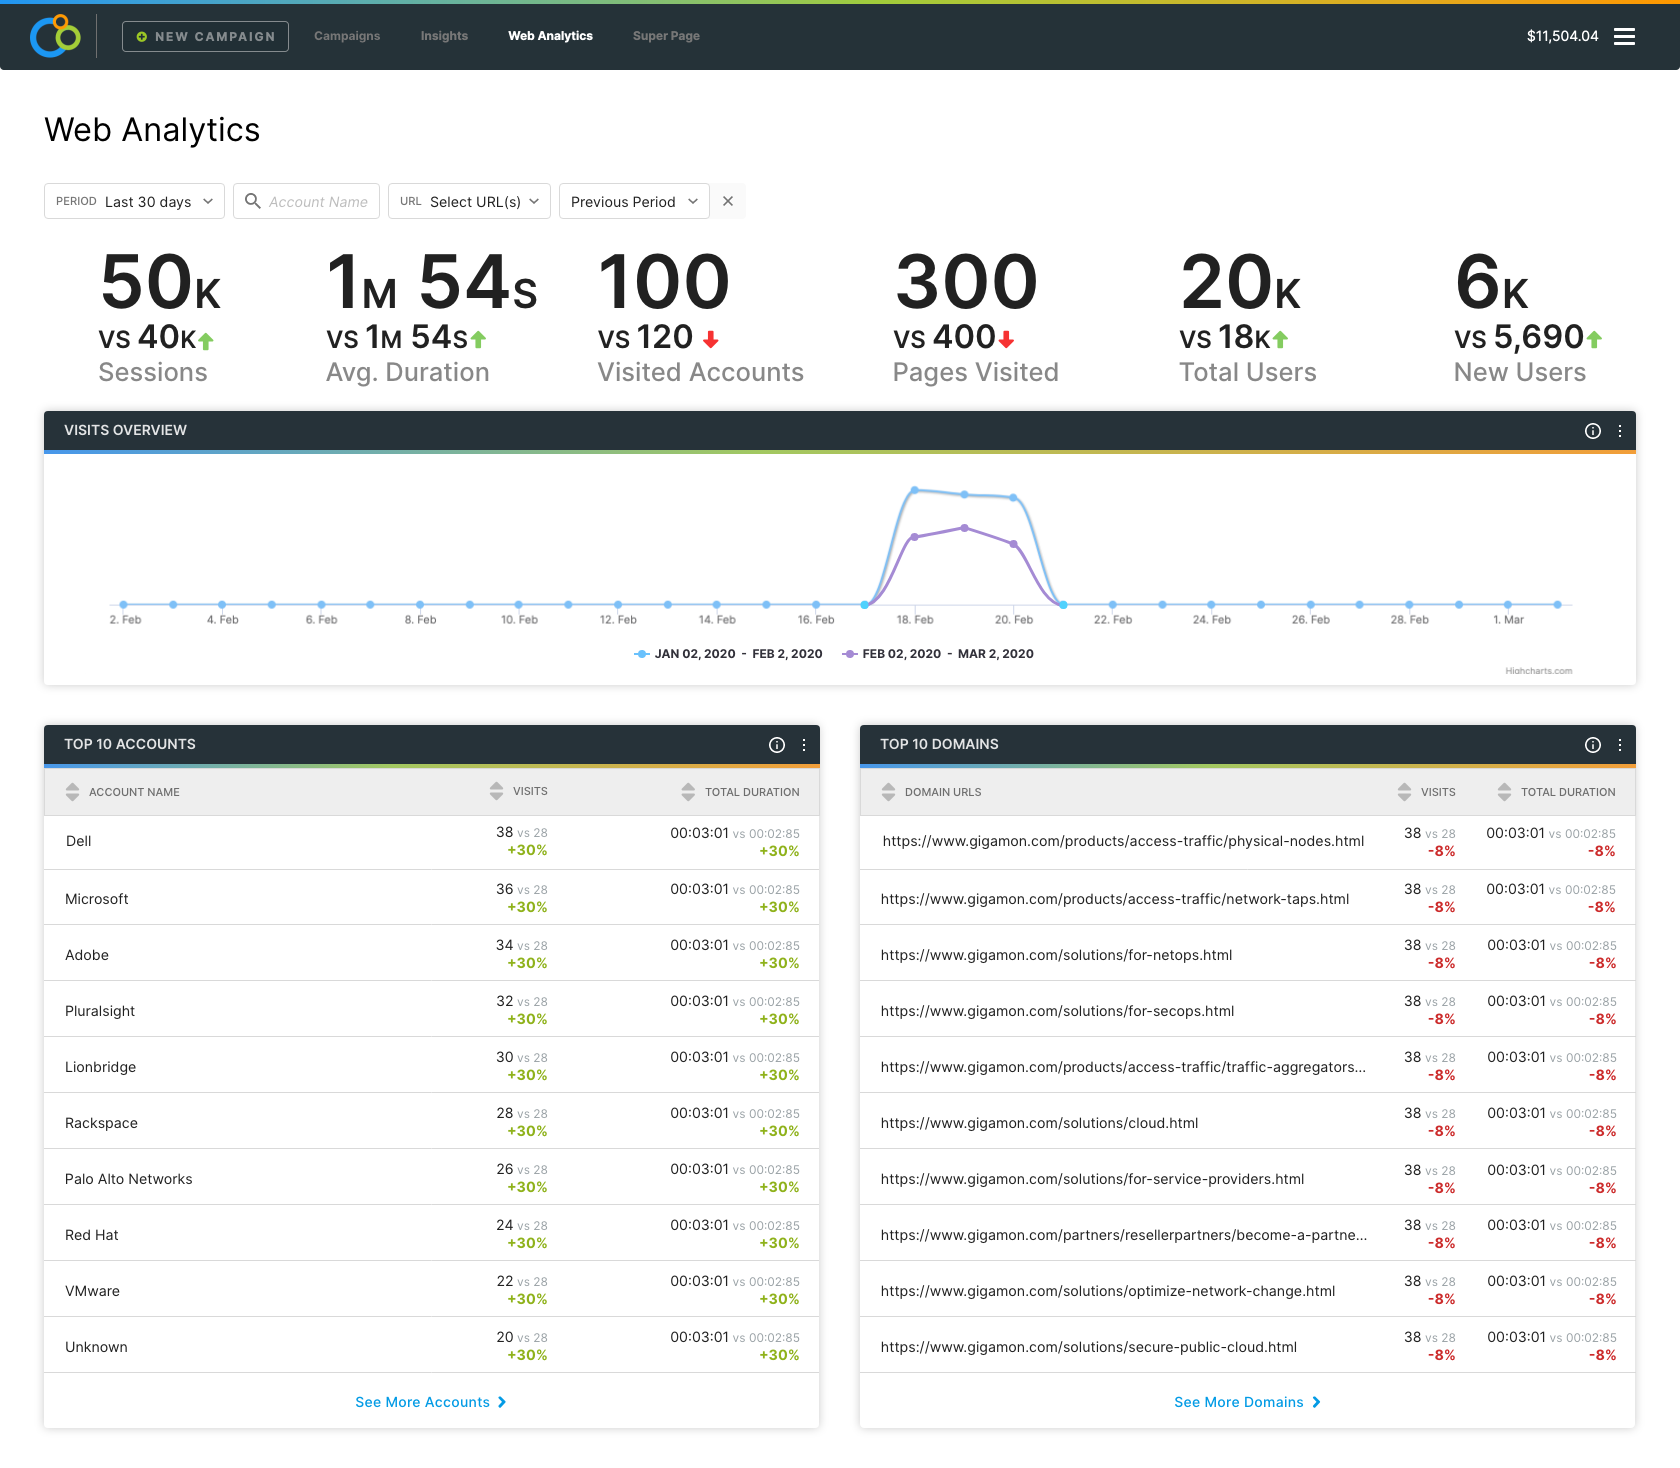Sort accounts by Account Name
Viewport: 1680px width, 1468px height.
tap(72, 792)
